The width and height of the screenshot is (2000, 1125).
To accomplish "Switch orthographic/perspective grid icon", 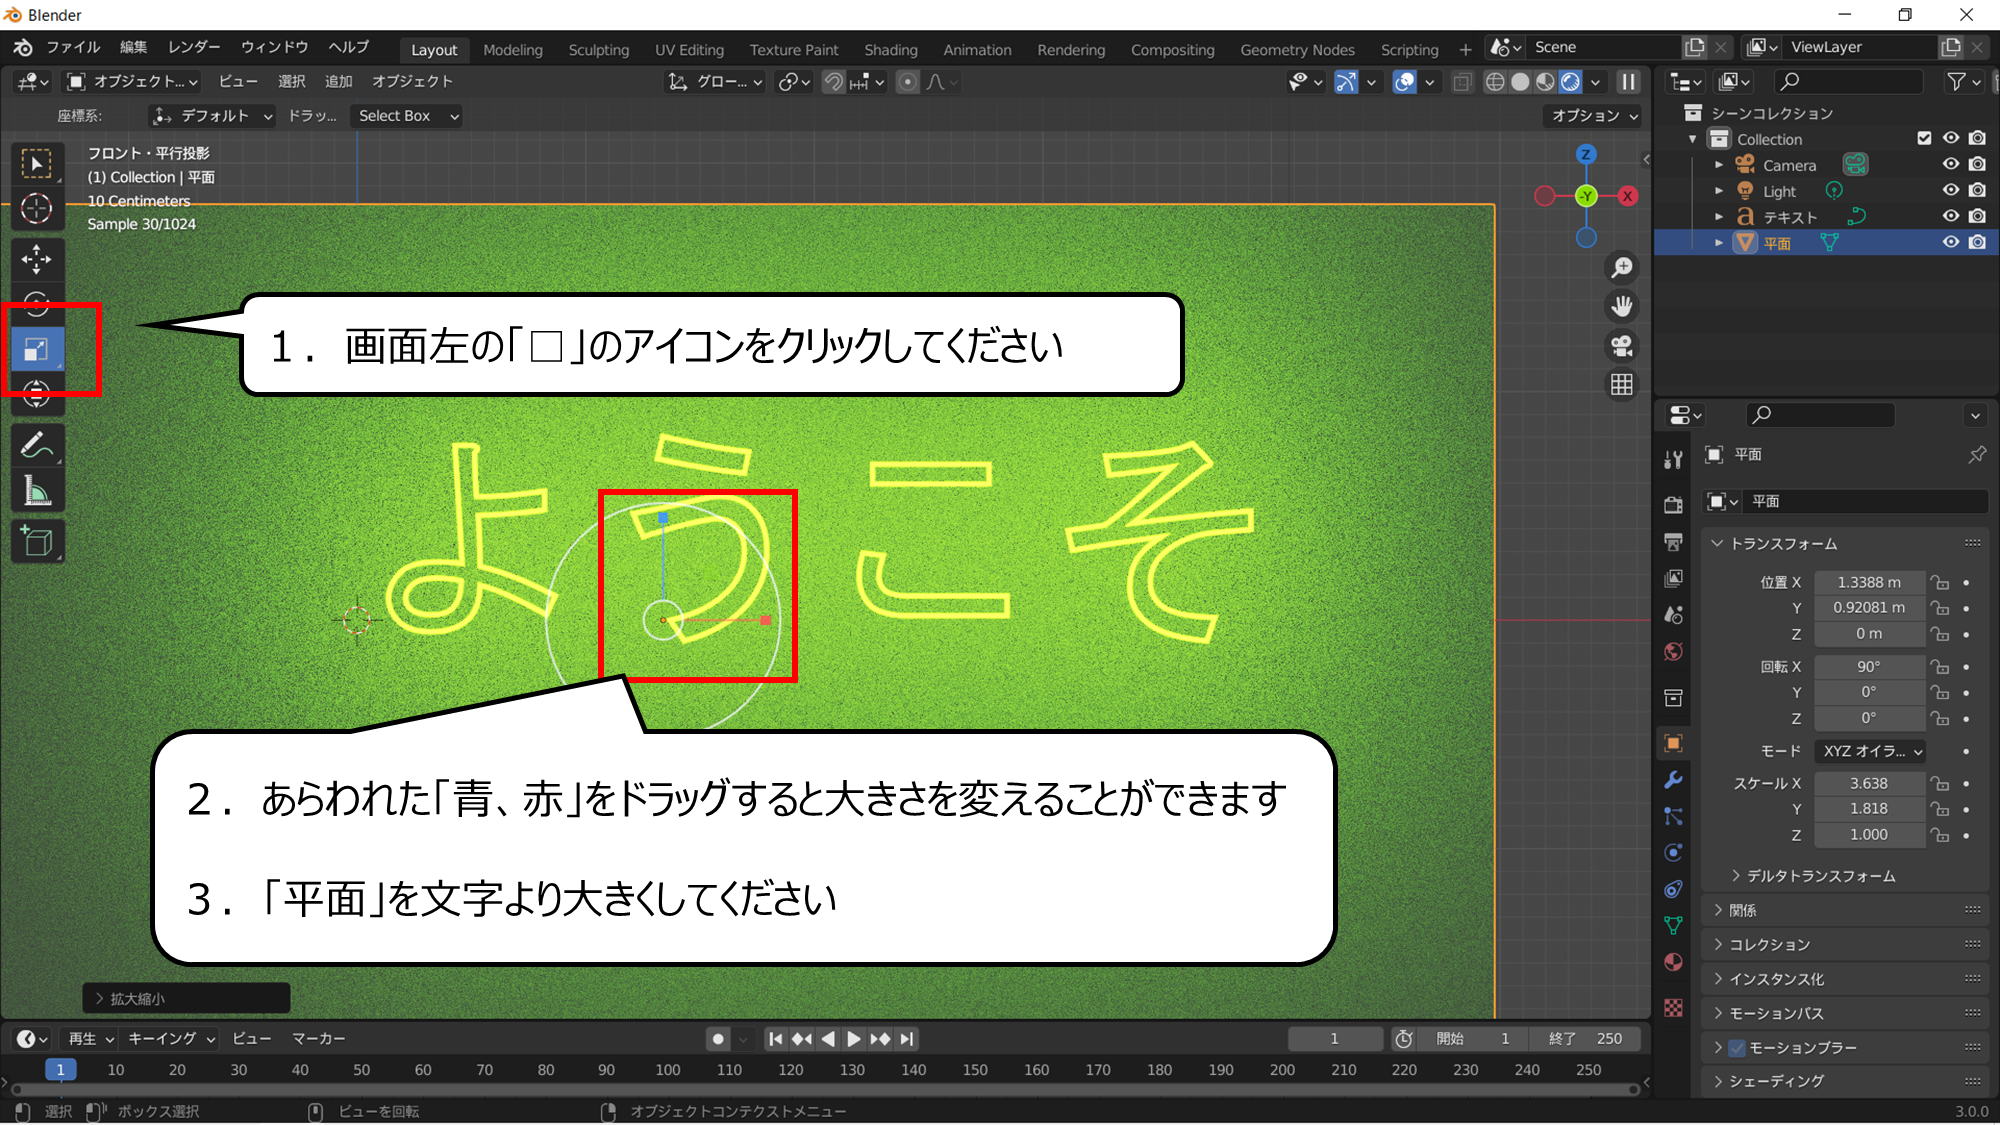I will pyautogui.click(x=1621, y=384).
